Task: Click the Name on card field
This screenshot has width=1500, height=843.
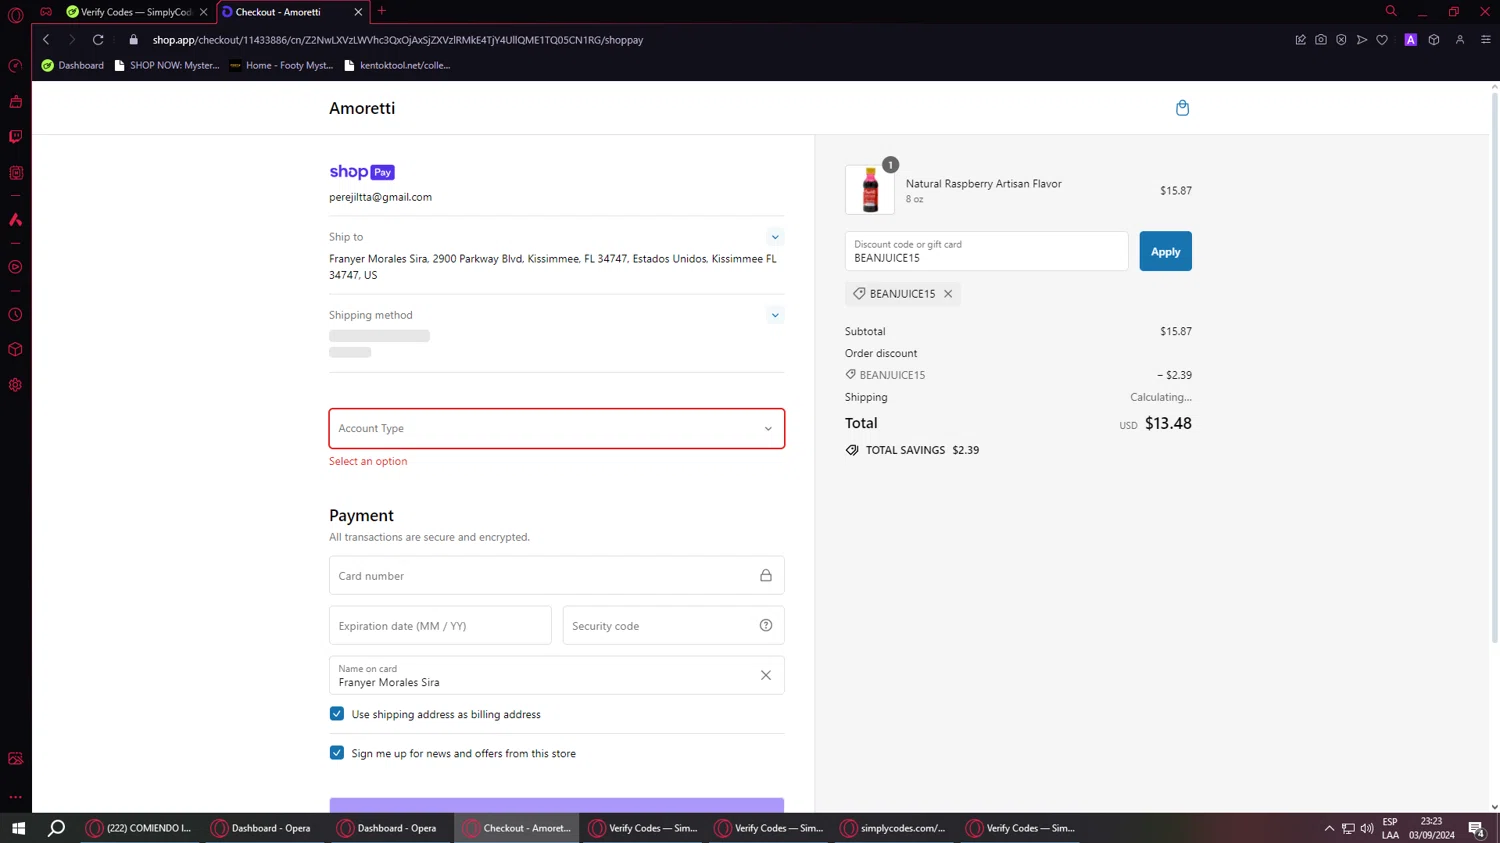Action: point(557,675)
